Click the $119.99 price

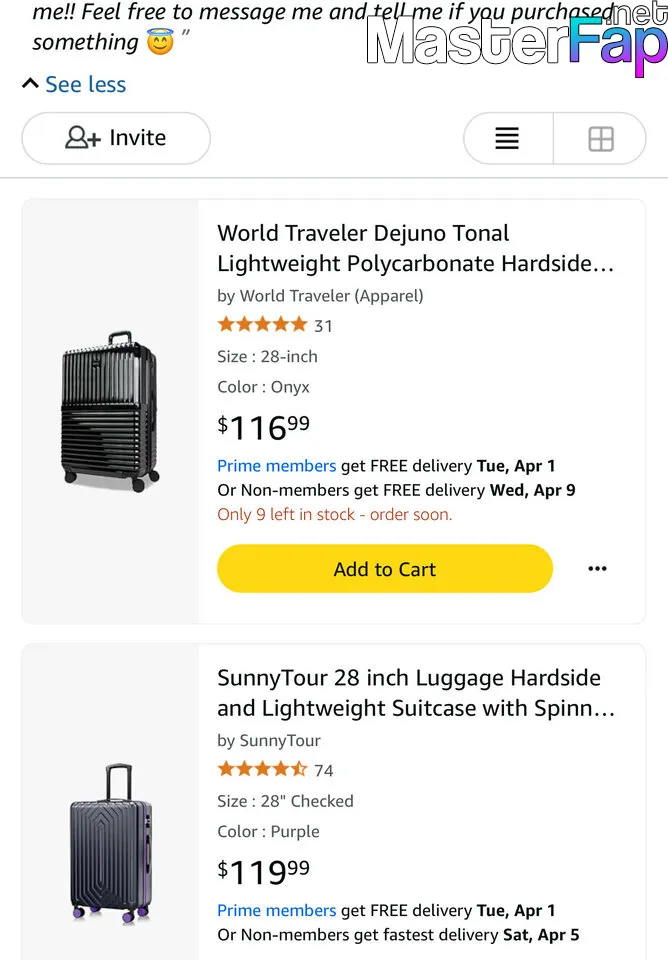click(x=264, y=871)
